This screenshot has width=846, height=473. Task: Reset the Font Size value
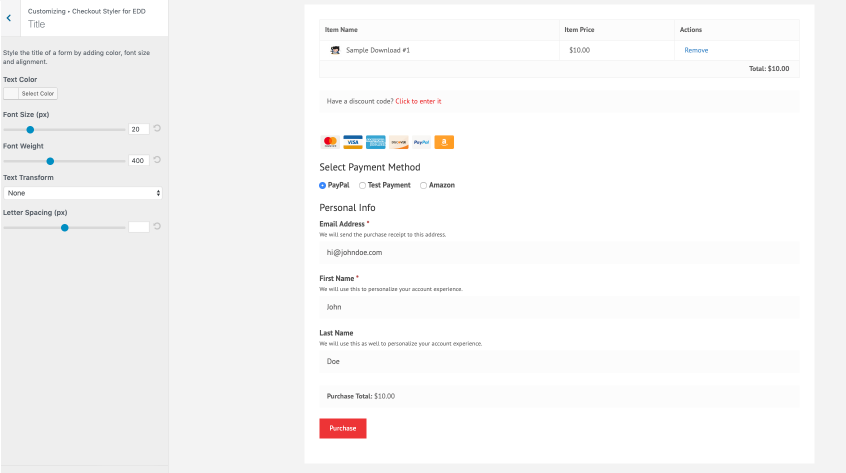click(157, 128)
